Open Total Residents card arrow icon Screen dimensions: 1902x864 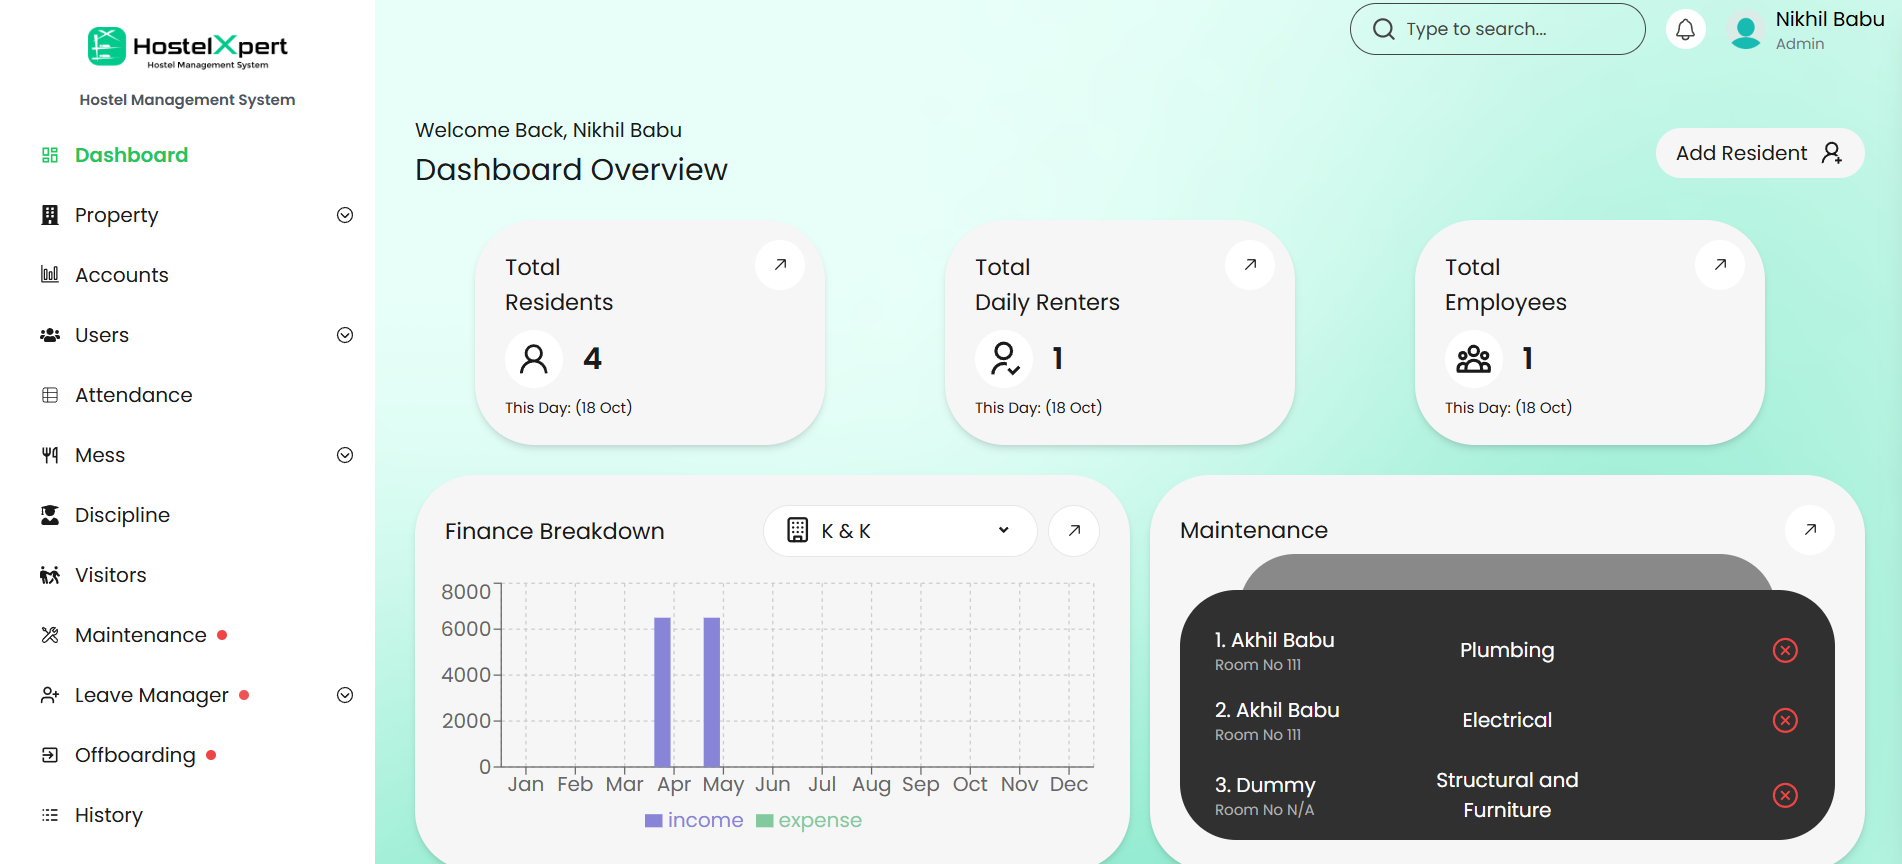click(780, 265)
